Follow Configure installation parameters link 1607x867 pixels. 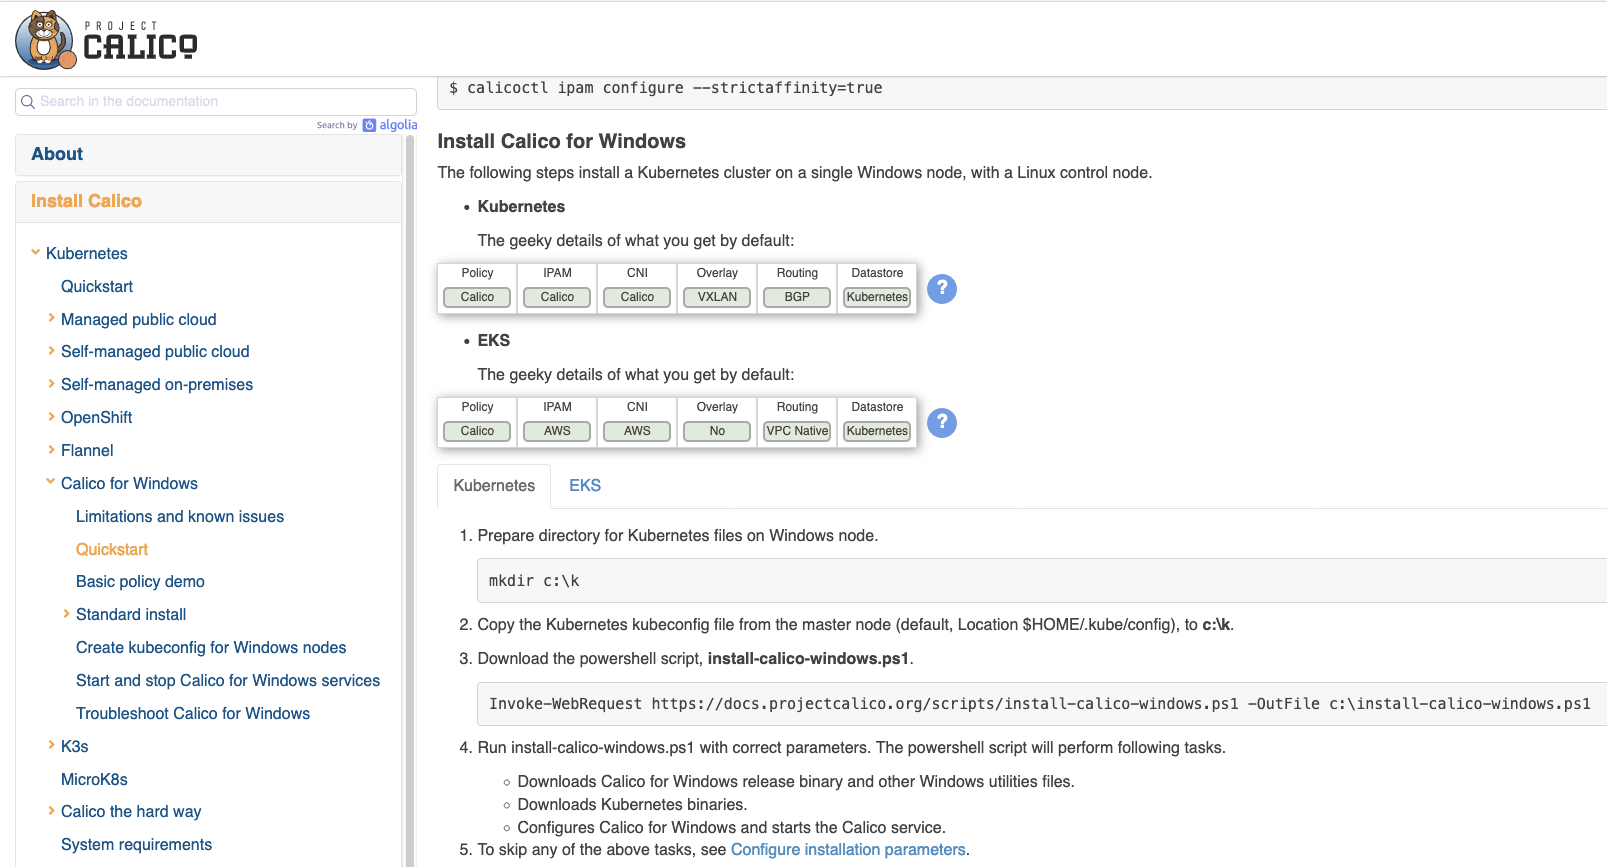pos(848,849)
